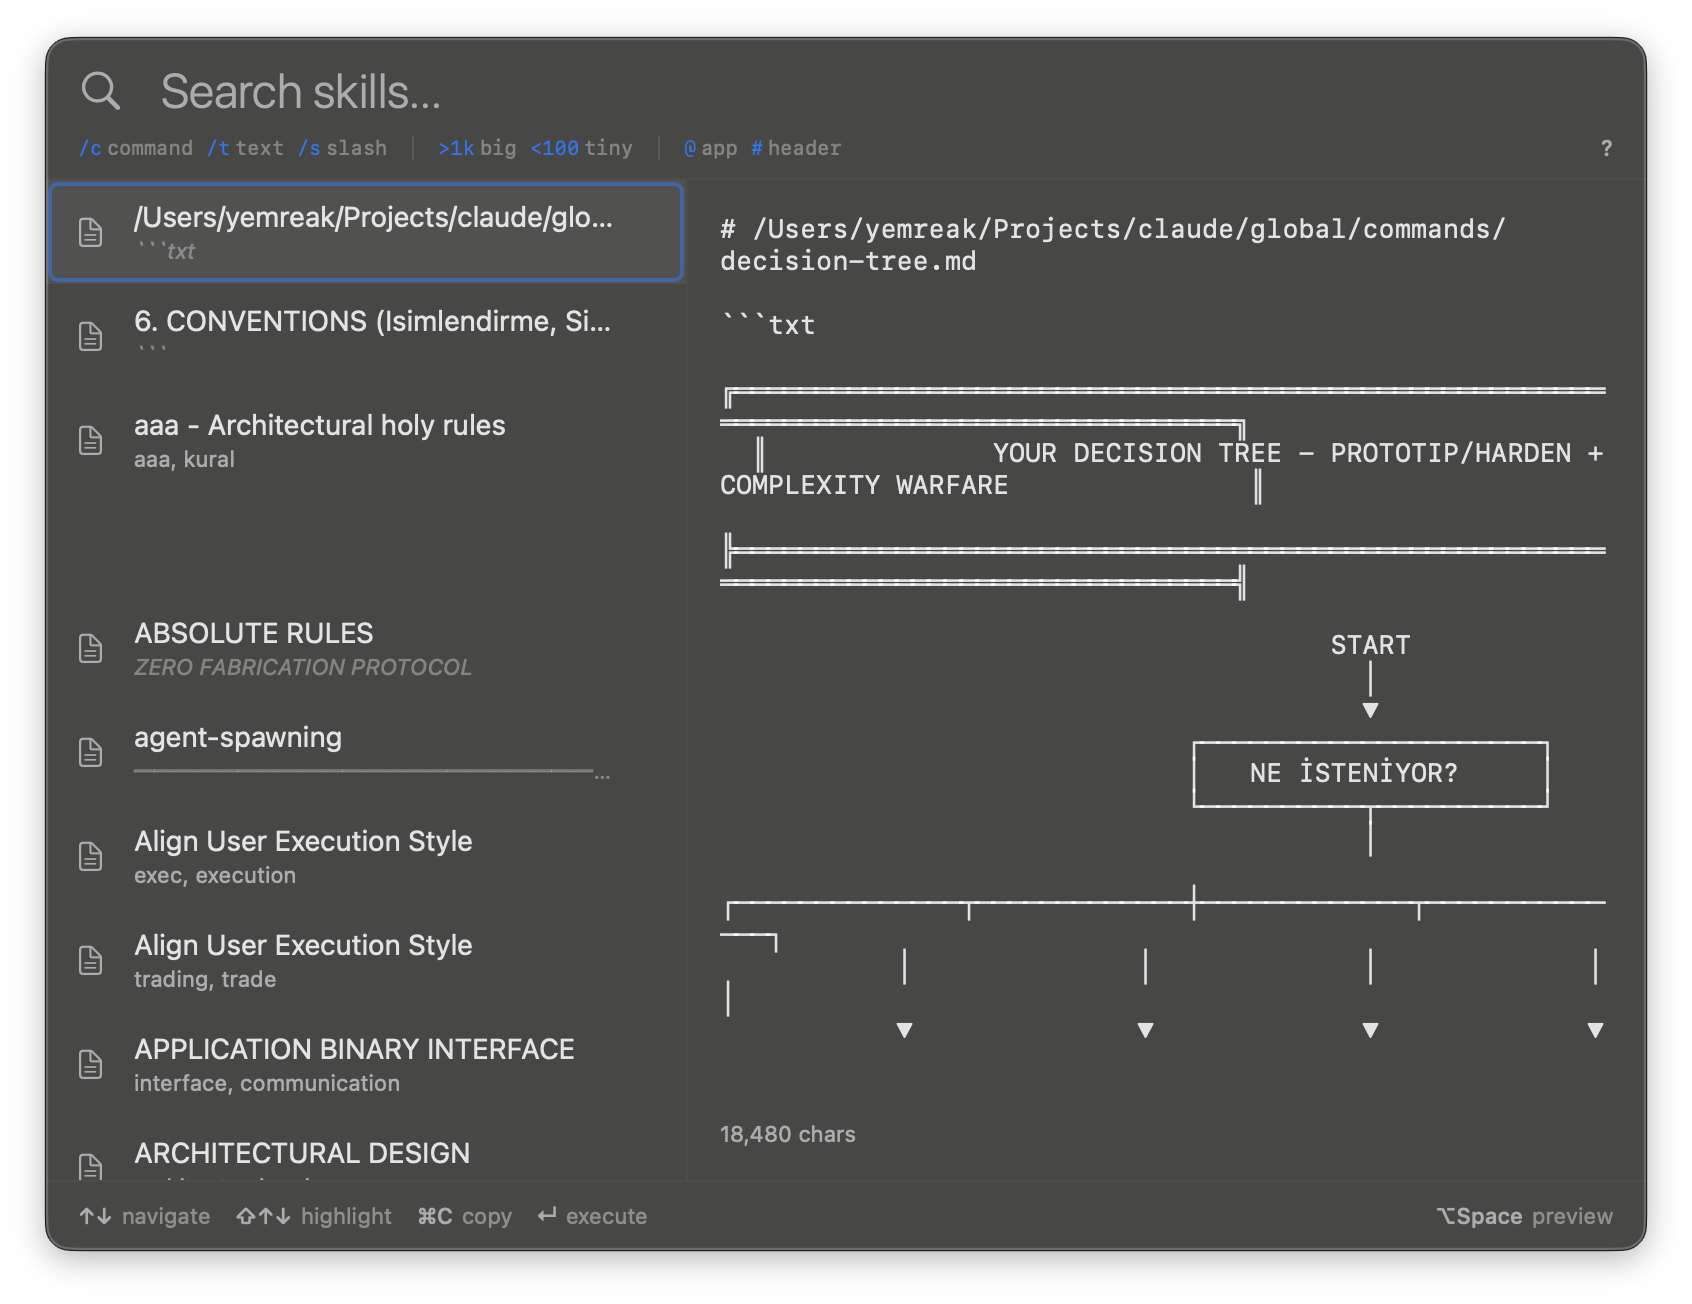This screenshot has width=1692, height=1304.
Task: Click the document icon beside "aaa - Architectural holy rules"
Action: click(x=91, y=441)
